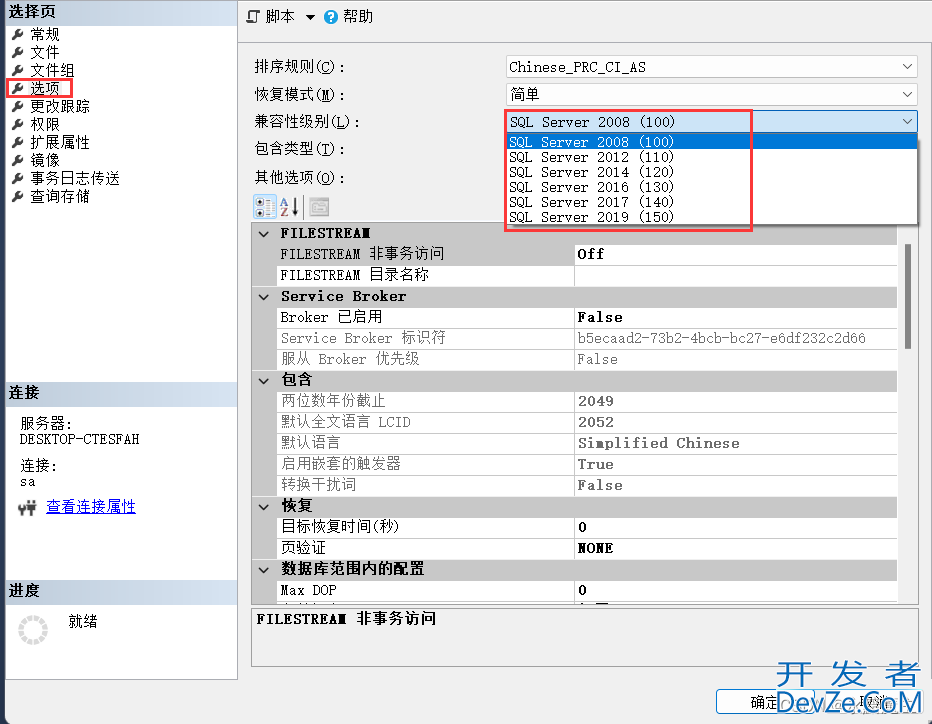Select the 转换干扰词 False value
Image resolution: width=932 pixels, height=724 pixels.
[x=736, y=486]
